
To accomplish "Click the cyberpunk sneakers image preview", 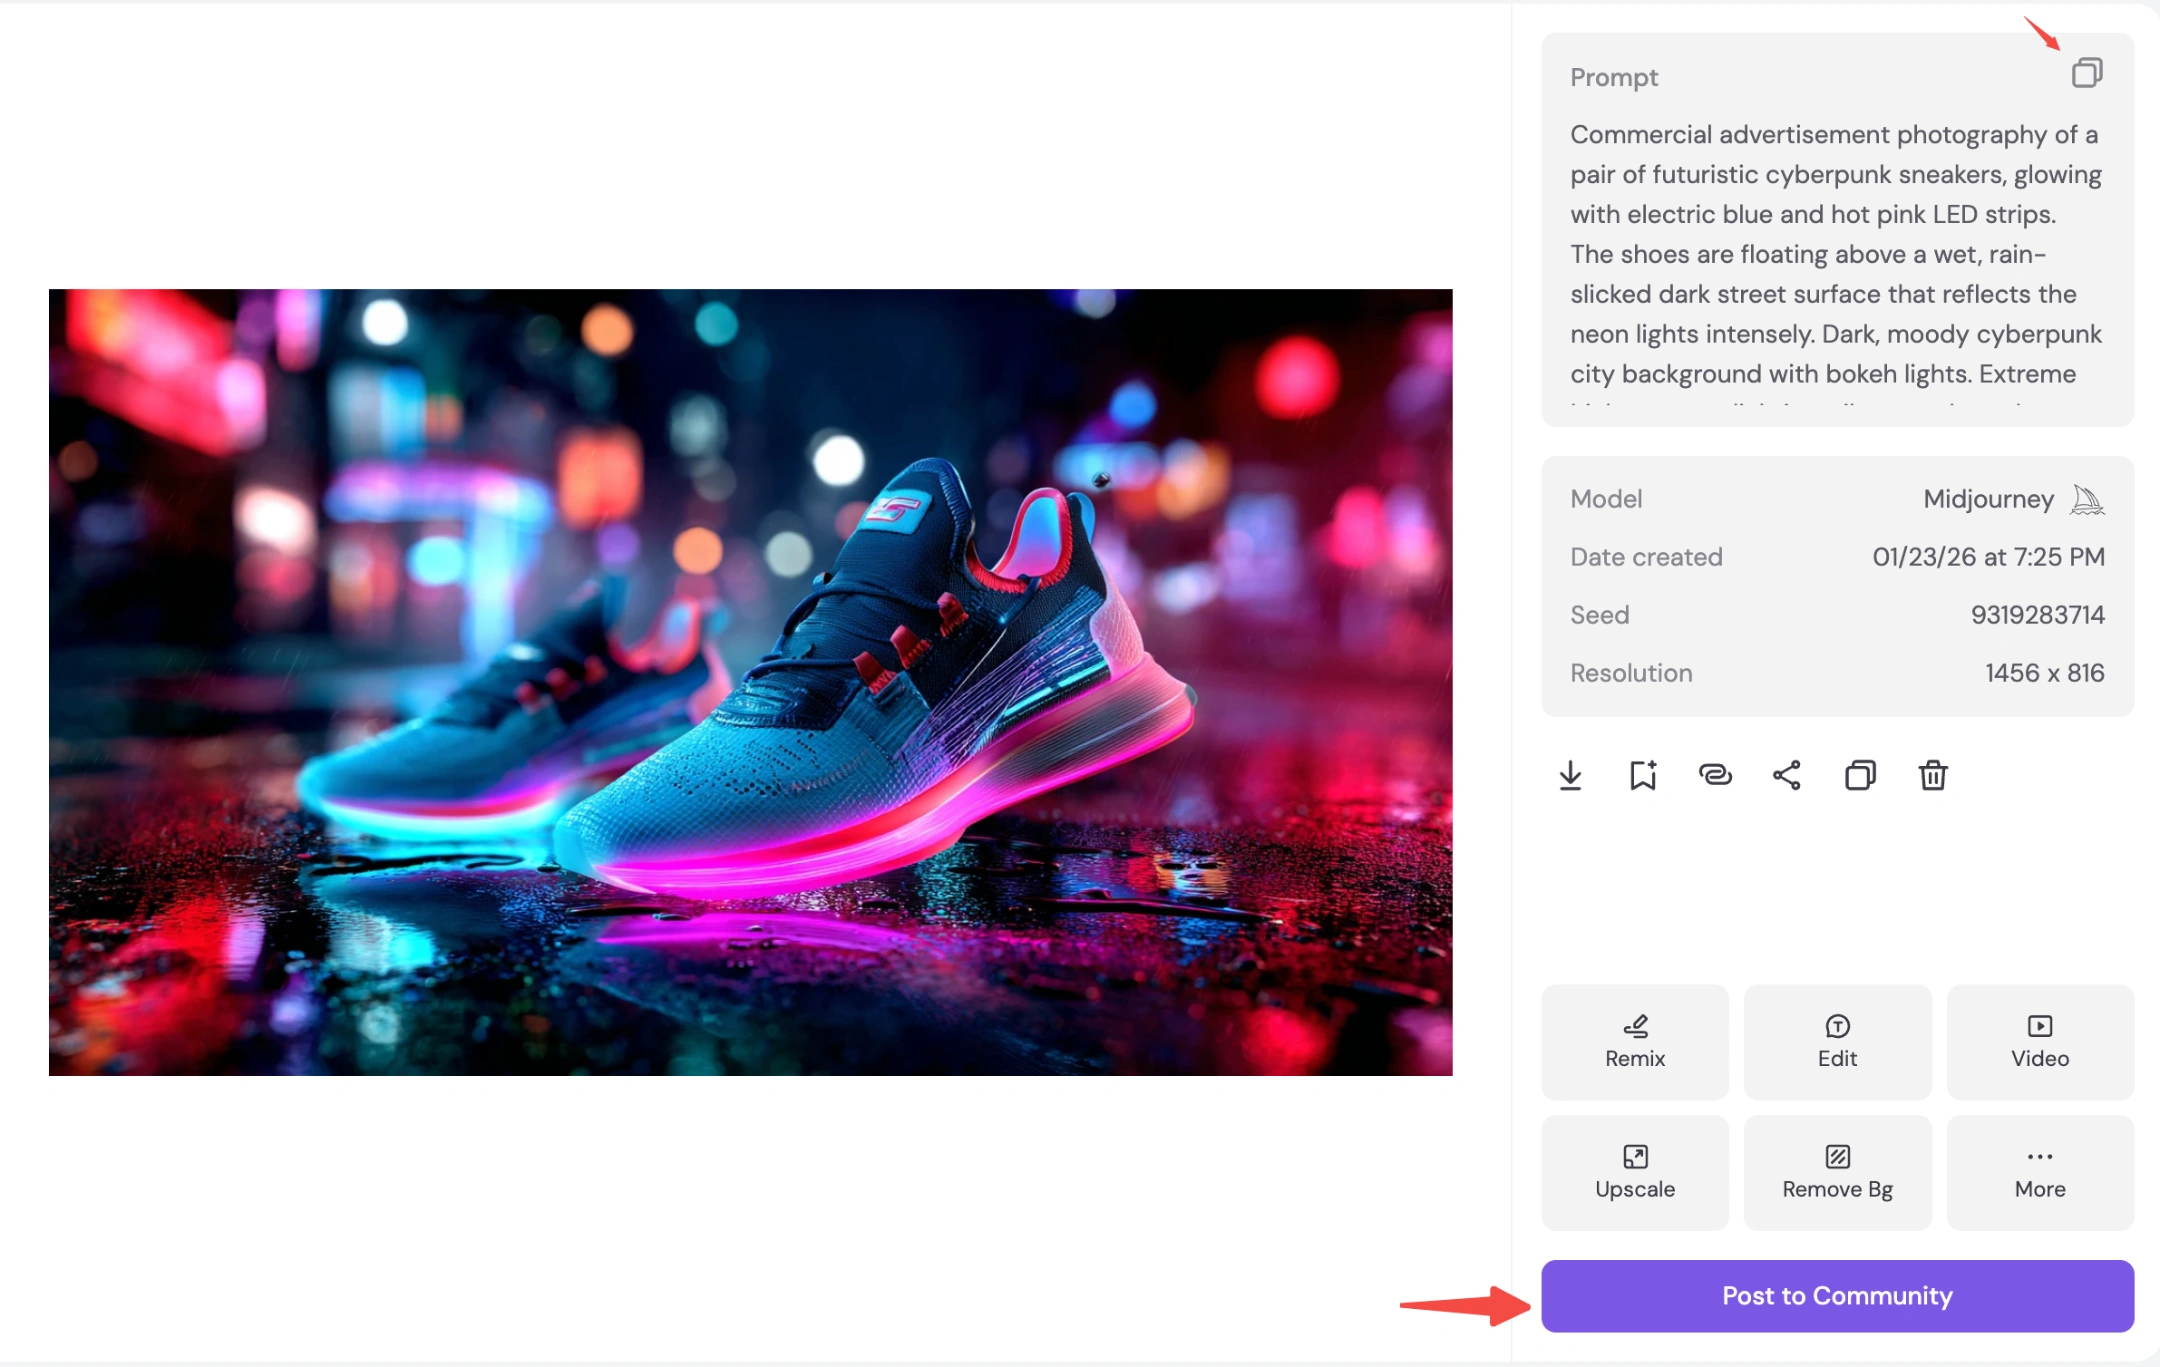I will tap(750, 682).
